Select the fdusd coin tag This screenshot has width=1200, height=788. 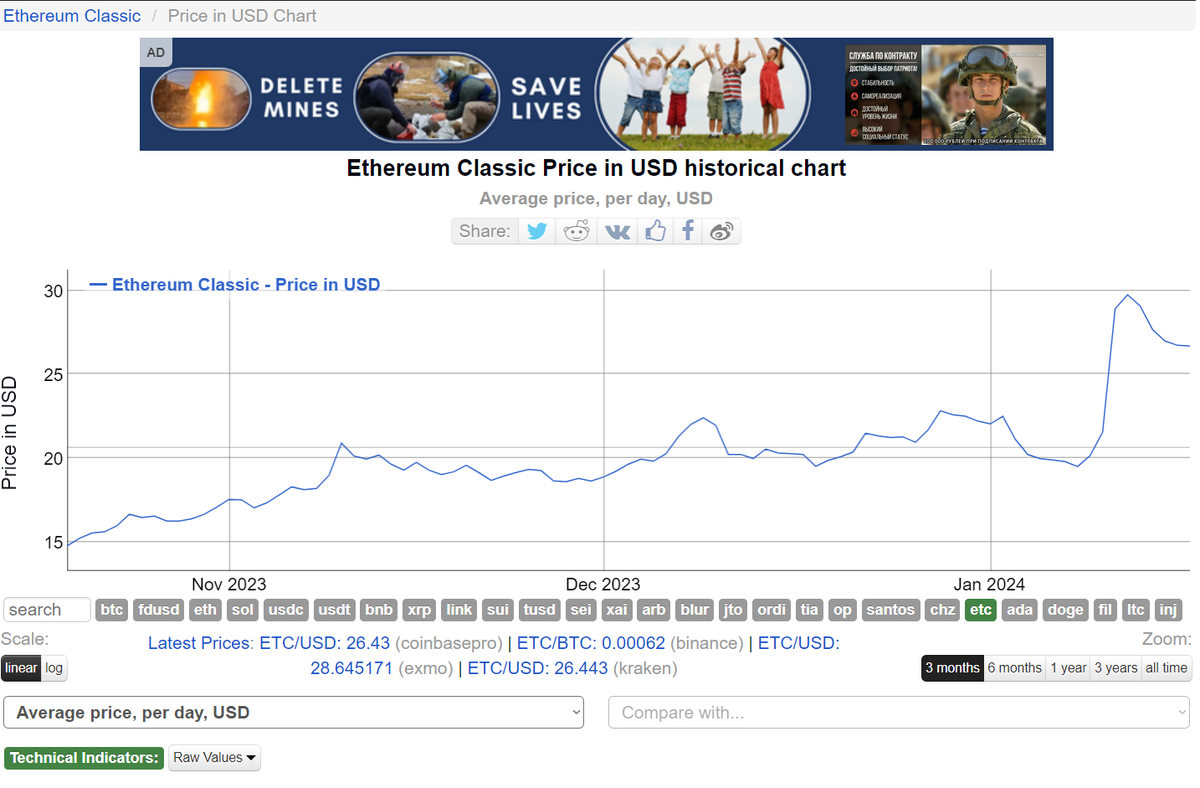tap(159, 610)
